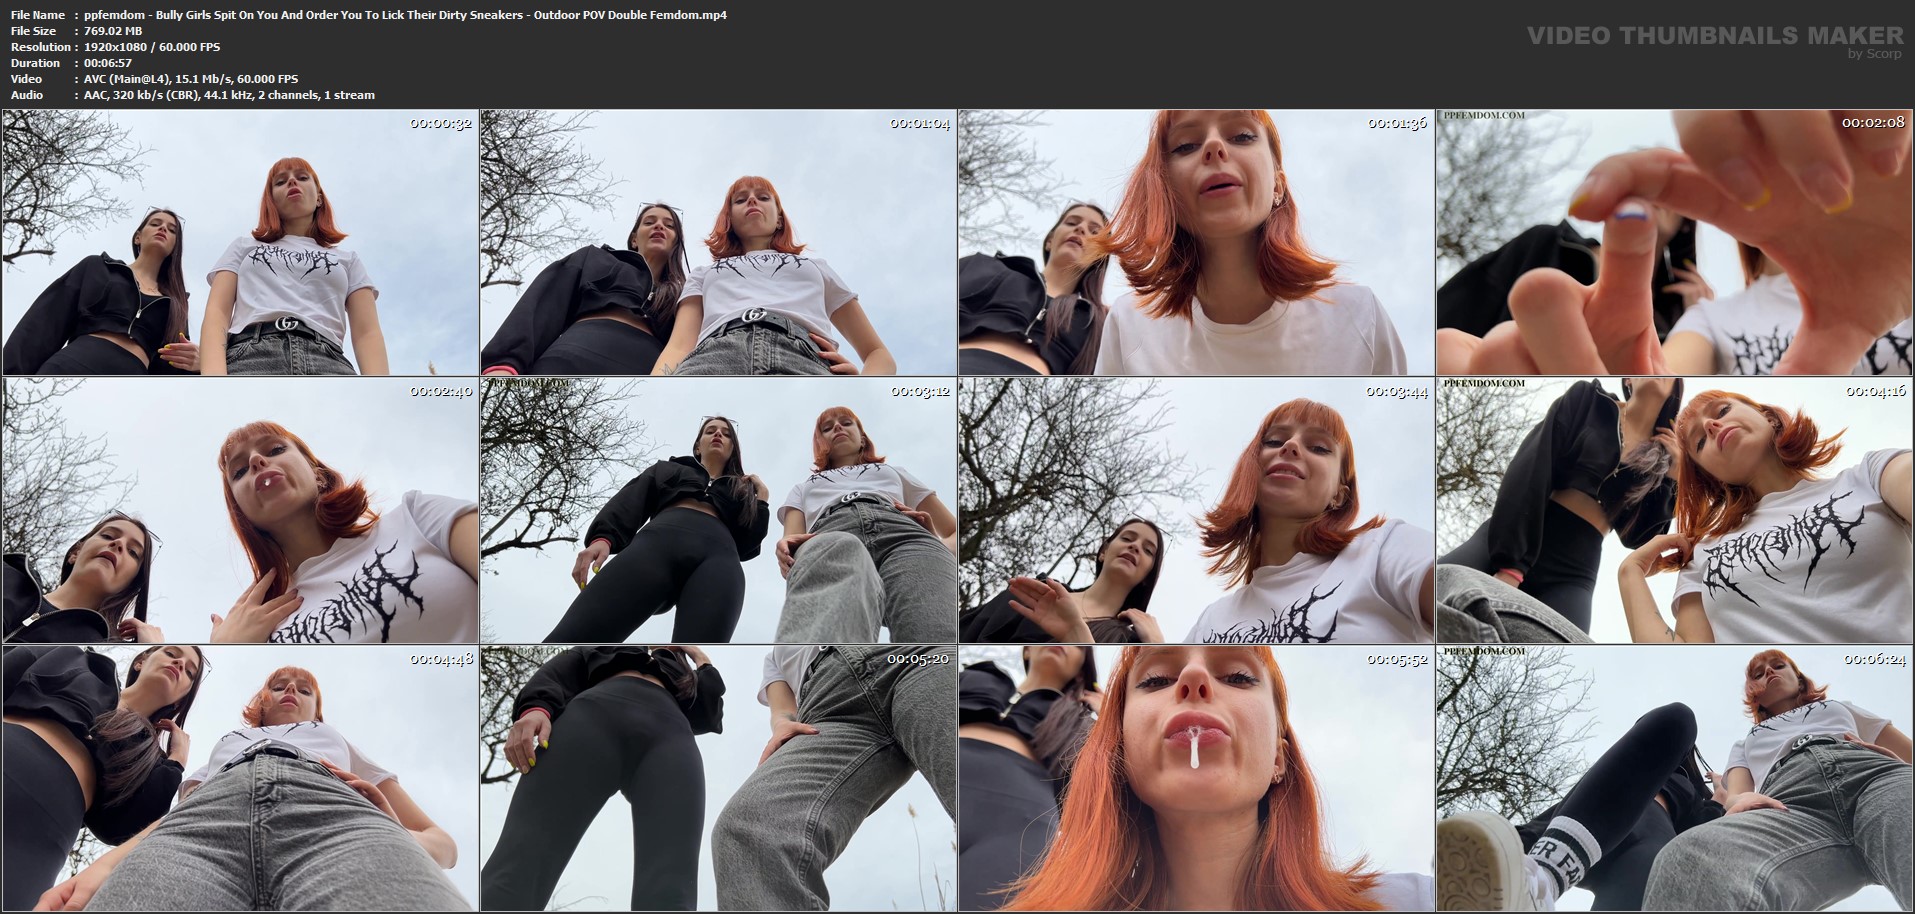Click the thumbnail at 00:03:44
The width and height of the screenshot is (1915, 914).
point(1196,510)
